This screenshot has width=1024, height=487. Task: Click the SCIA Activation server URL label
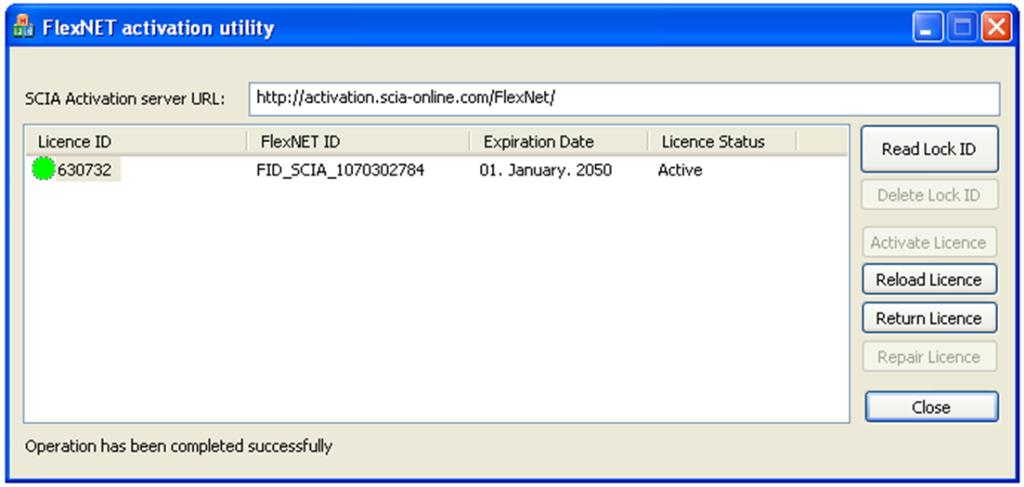(x=125, y=99)
